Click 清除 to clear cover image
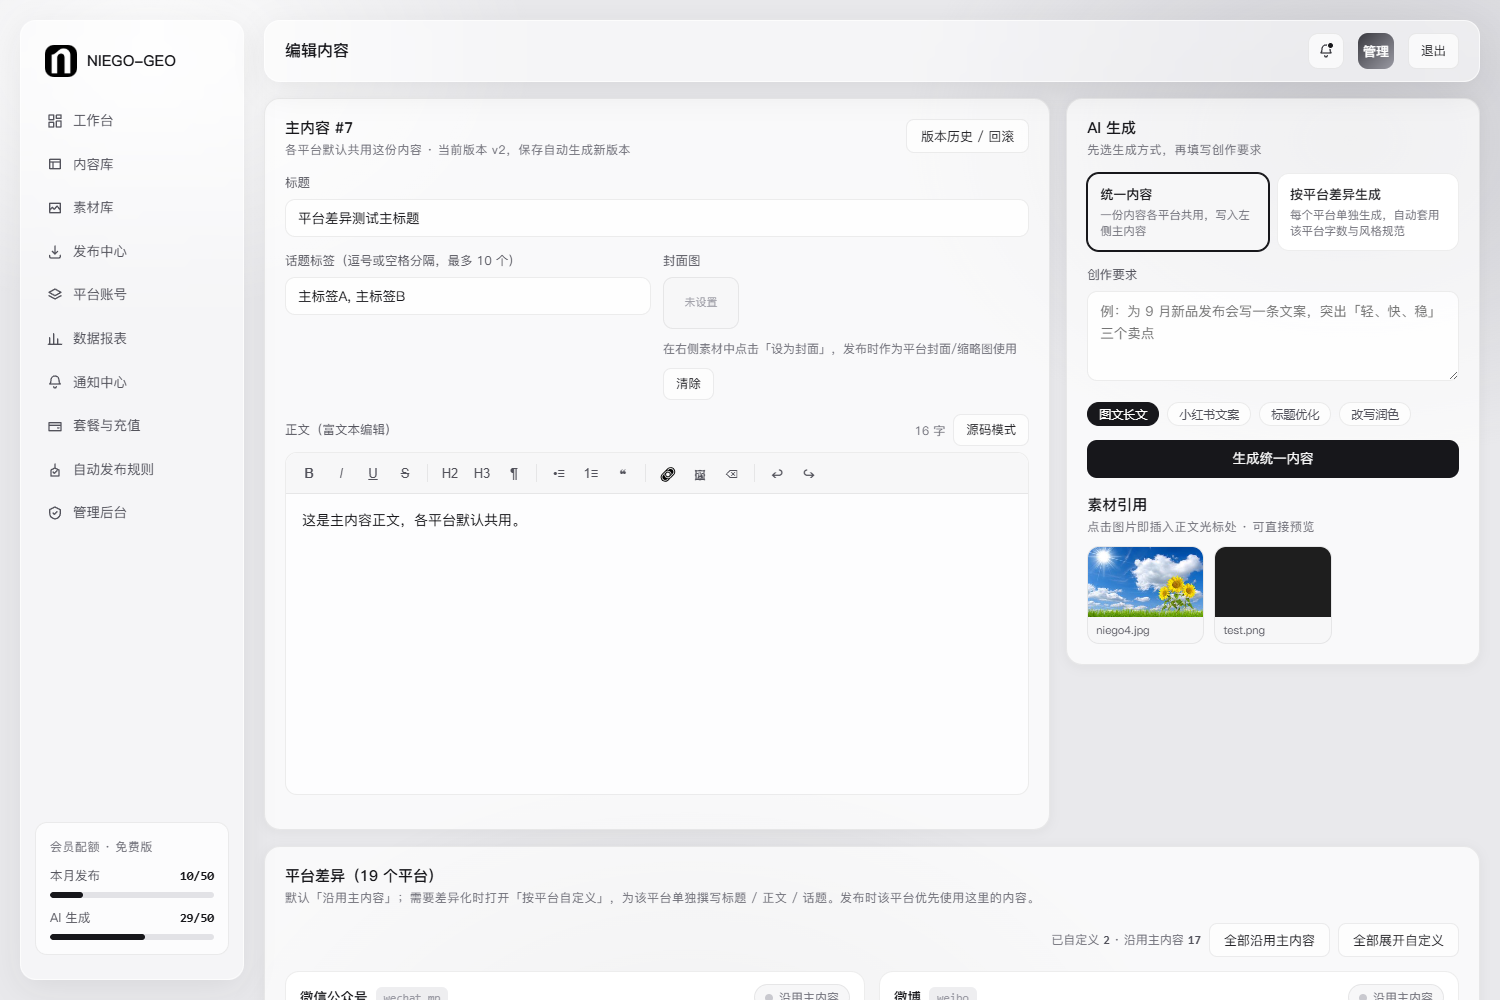This screenshot has width=1500, height=1000. tap(688, 384)
